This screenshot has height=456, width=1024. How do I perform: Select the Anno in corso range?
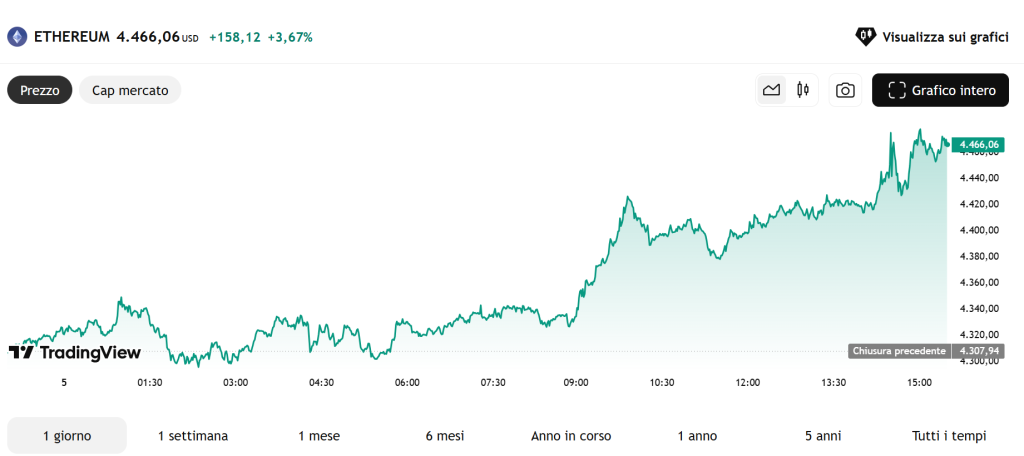pyautogui.click(x=571, y=436)
